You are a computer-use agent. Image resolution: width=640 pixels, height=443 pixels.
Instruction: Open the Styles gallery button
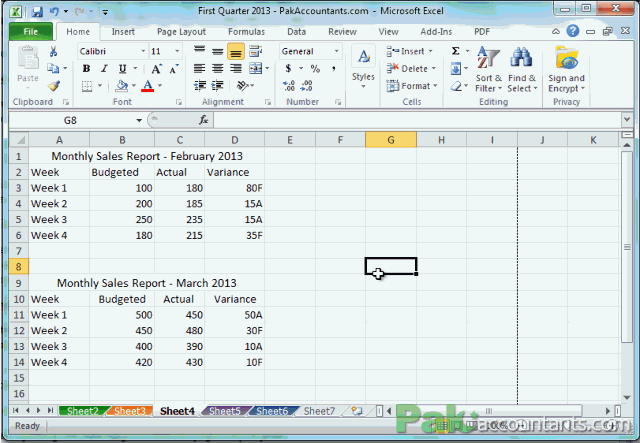pos(363,68)
